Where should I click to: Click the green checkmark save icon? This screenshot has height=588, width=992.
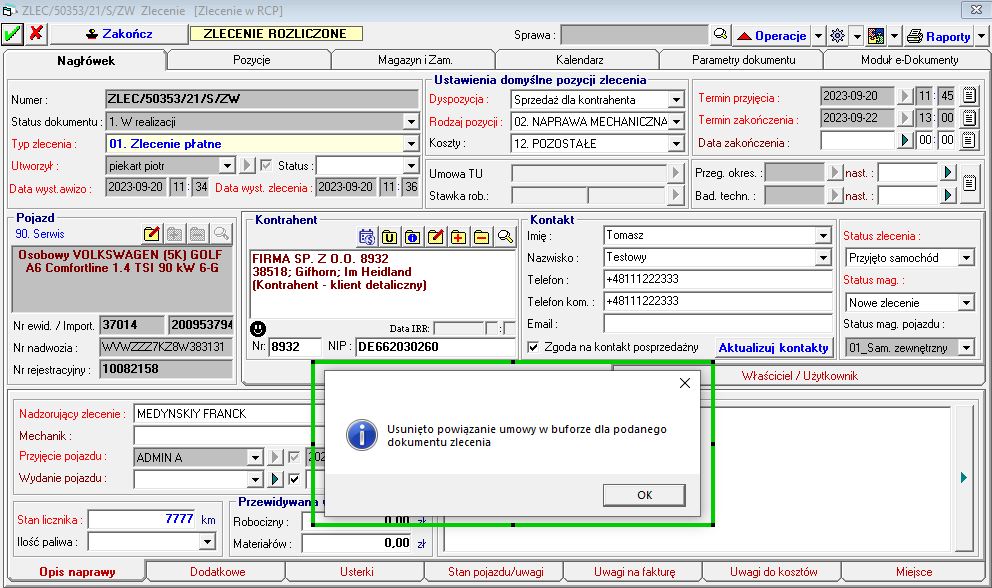(x=13, y=33)
